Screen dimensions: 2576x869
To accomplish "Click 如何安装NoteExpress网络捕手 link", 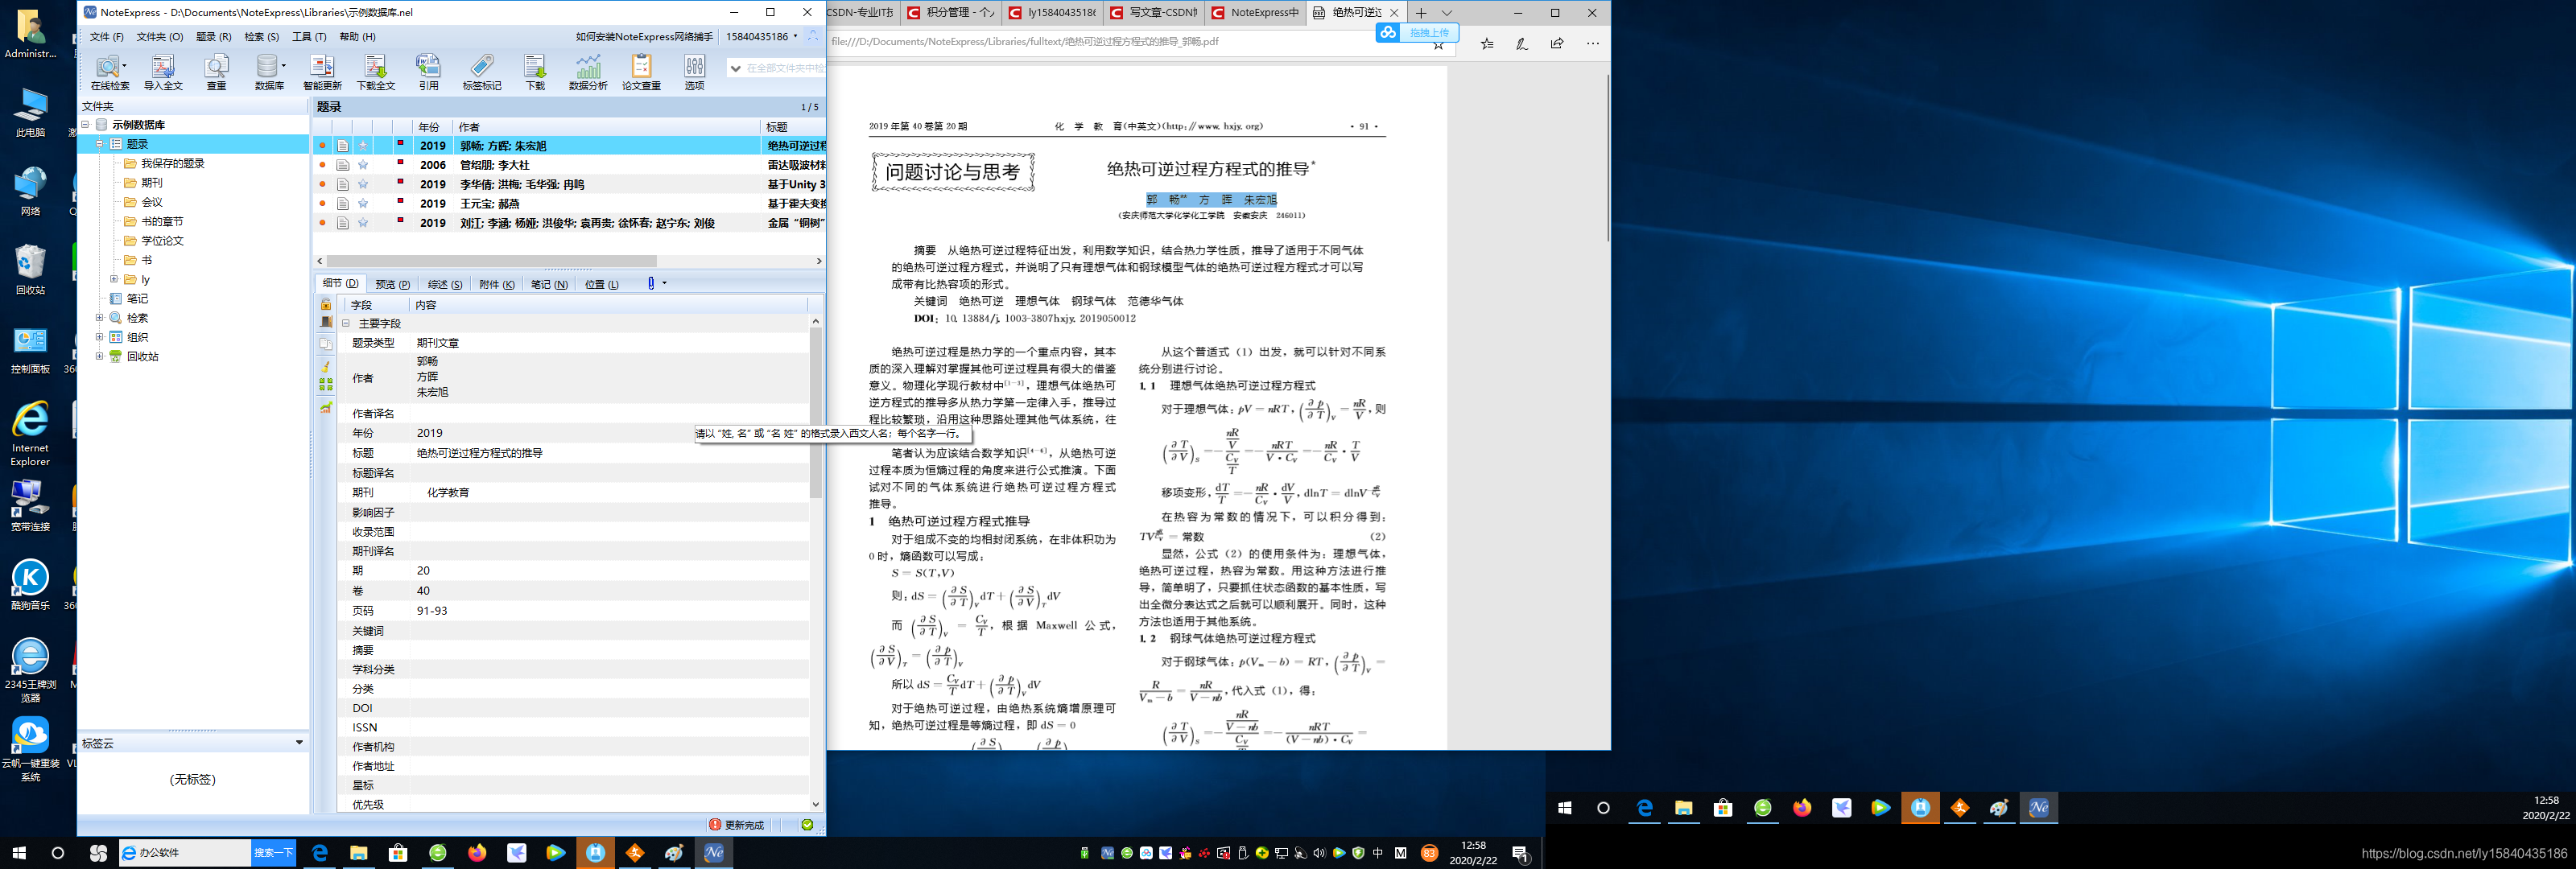I will pyautogui.click(x=643, y=37).
